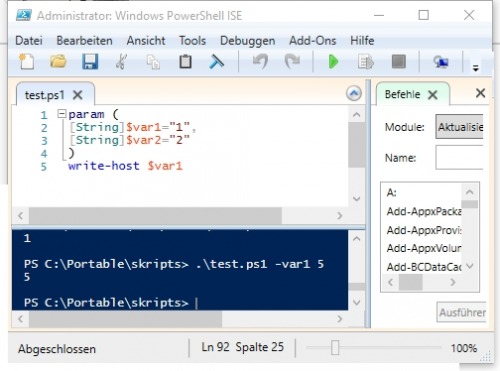
Task: Paste from clipboard using the clipboard icon
Action: click(185, 62)
